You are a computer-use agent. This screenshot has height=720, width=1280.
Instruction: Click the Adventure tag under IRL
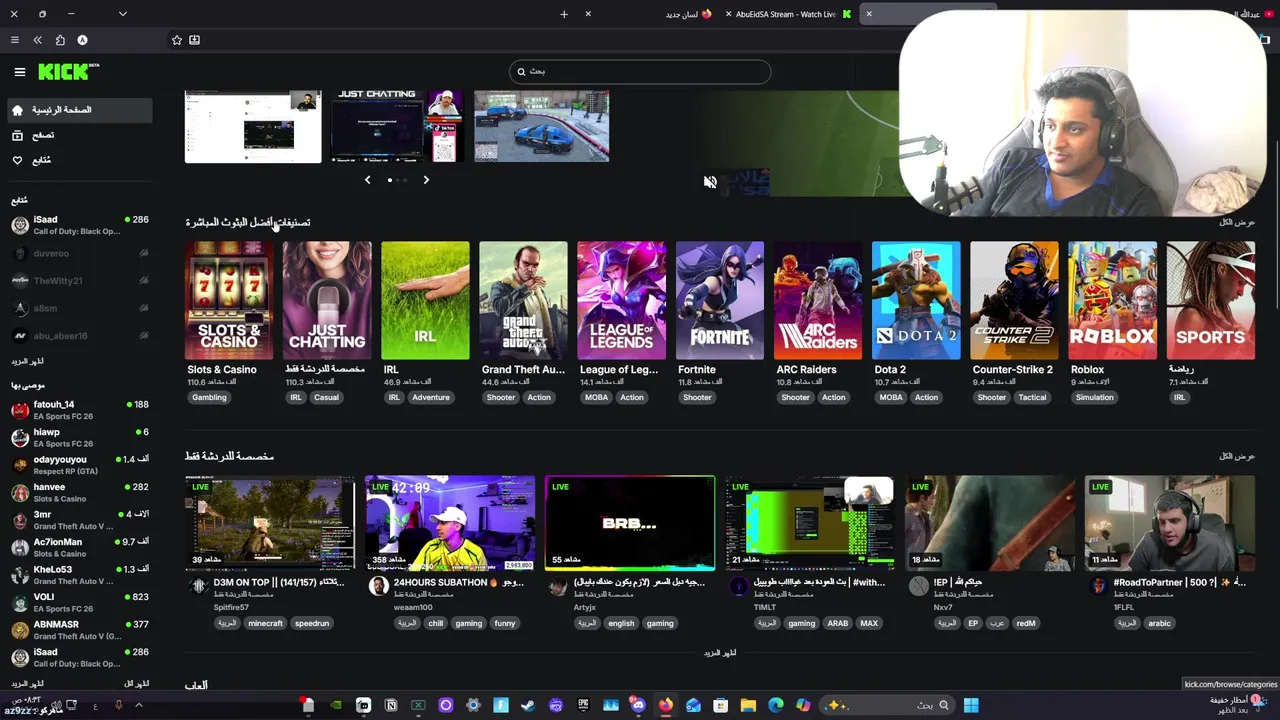pos(431,397)
